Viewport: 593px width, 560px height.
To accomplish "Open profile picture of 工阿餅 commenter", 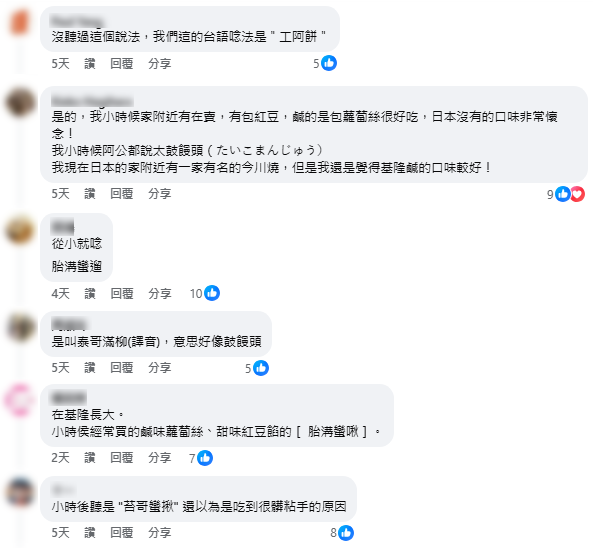I will tap(20, 22).
